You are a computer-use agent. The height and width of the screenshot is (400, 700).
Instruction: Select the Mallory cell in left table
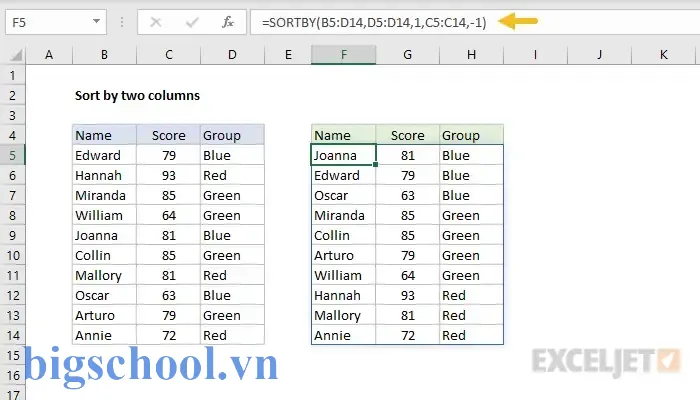click(x=104, y=275)
